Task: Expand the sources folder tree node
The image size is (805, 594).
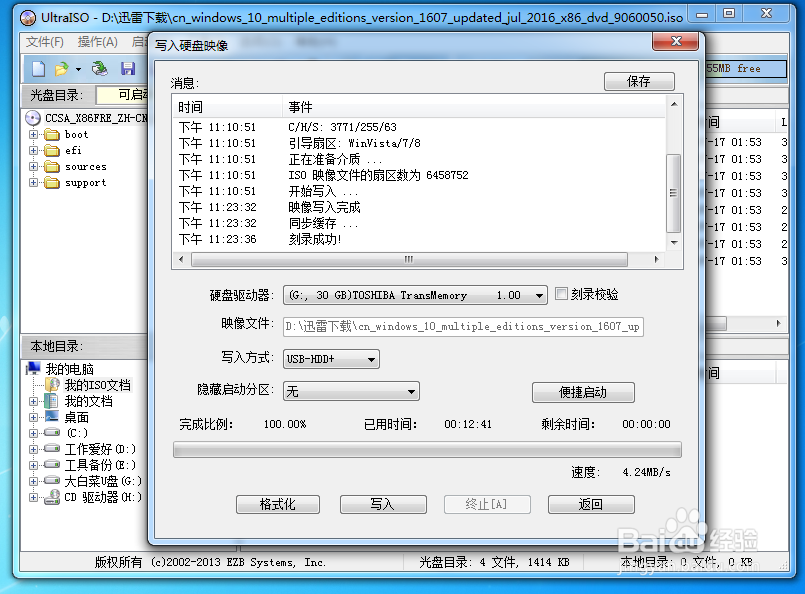Action: pos(33,166)
